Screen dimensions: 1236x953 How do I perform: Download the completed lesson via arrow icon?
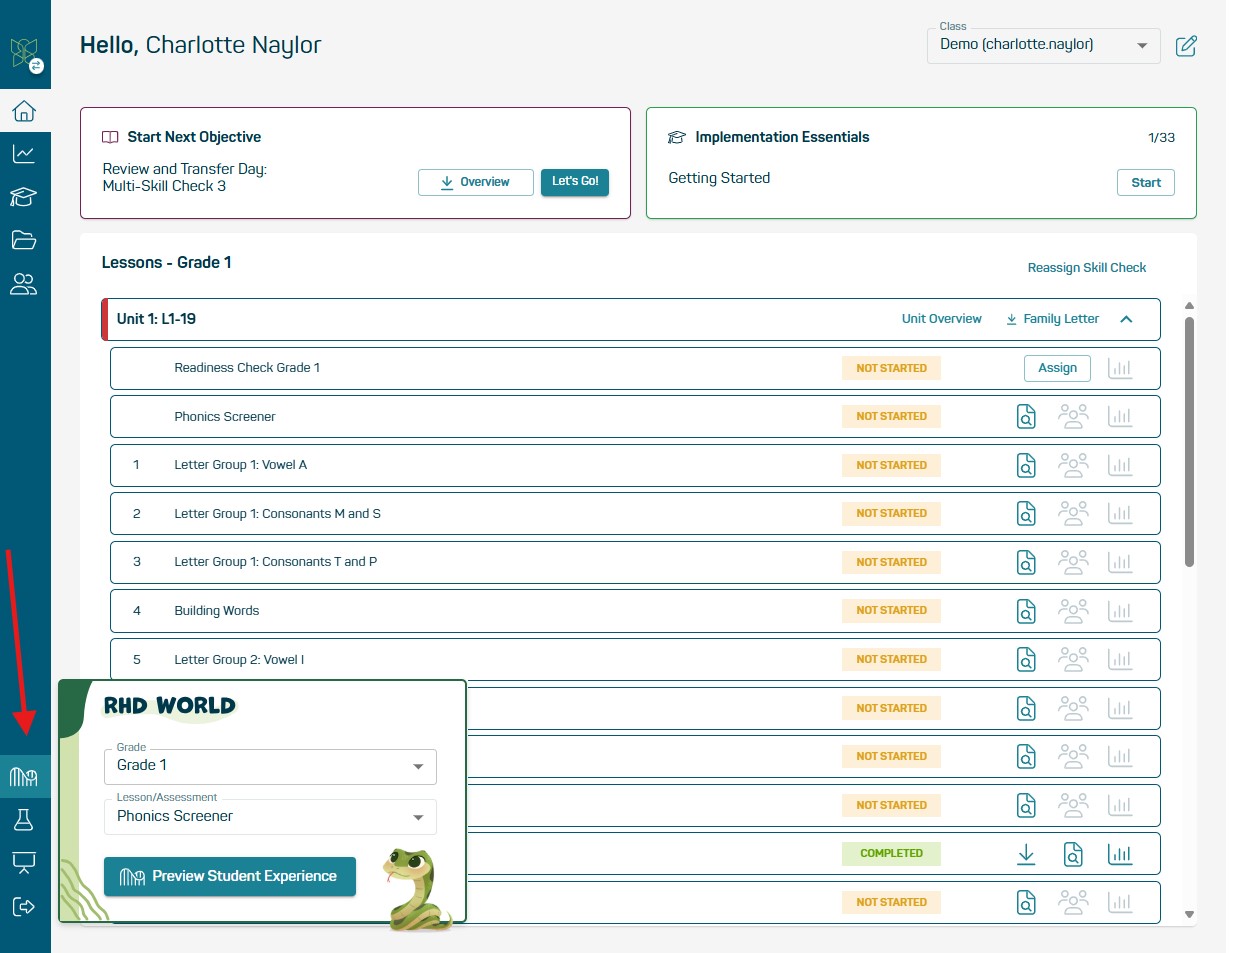(1026, 853)
